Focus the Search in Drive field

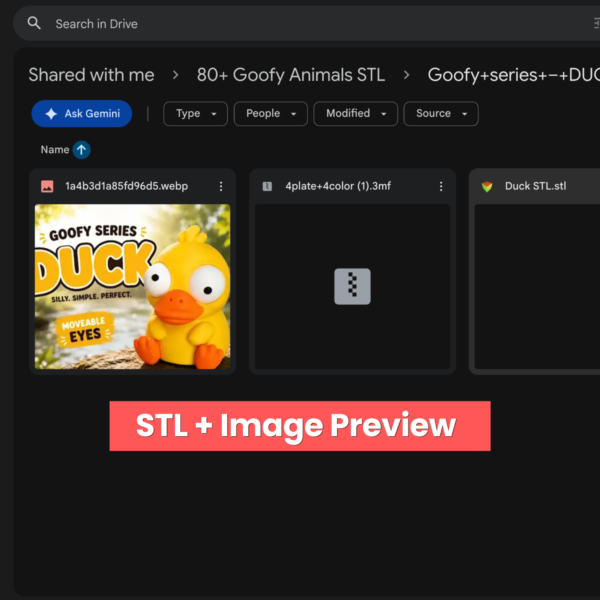306,23
